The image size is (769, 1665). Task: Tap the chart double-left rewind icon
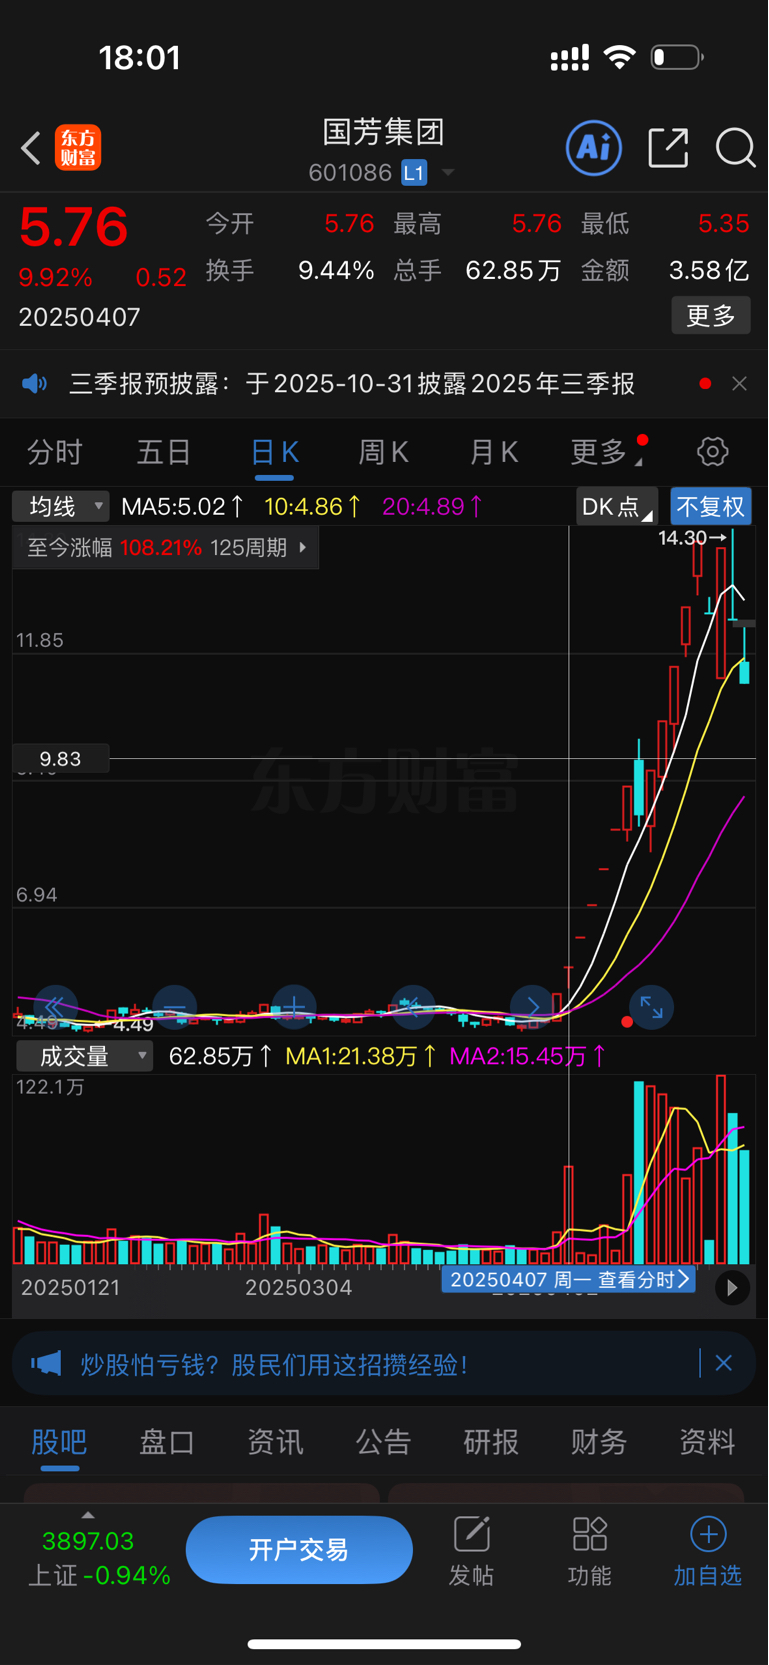[x=55, y=1006]
